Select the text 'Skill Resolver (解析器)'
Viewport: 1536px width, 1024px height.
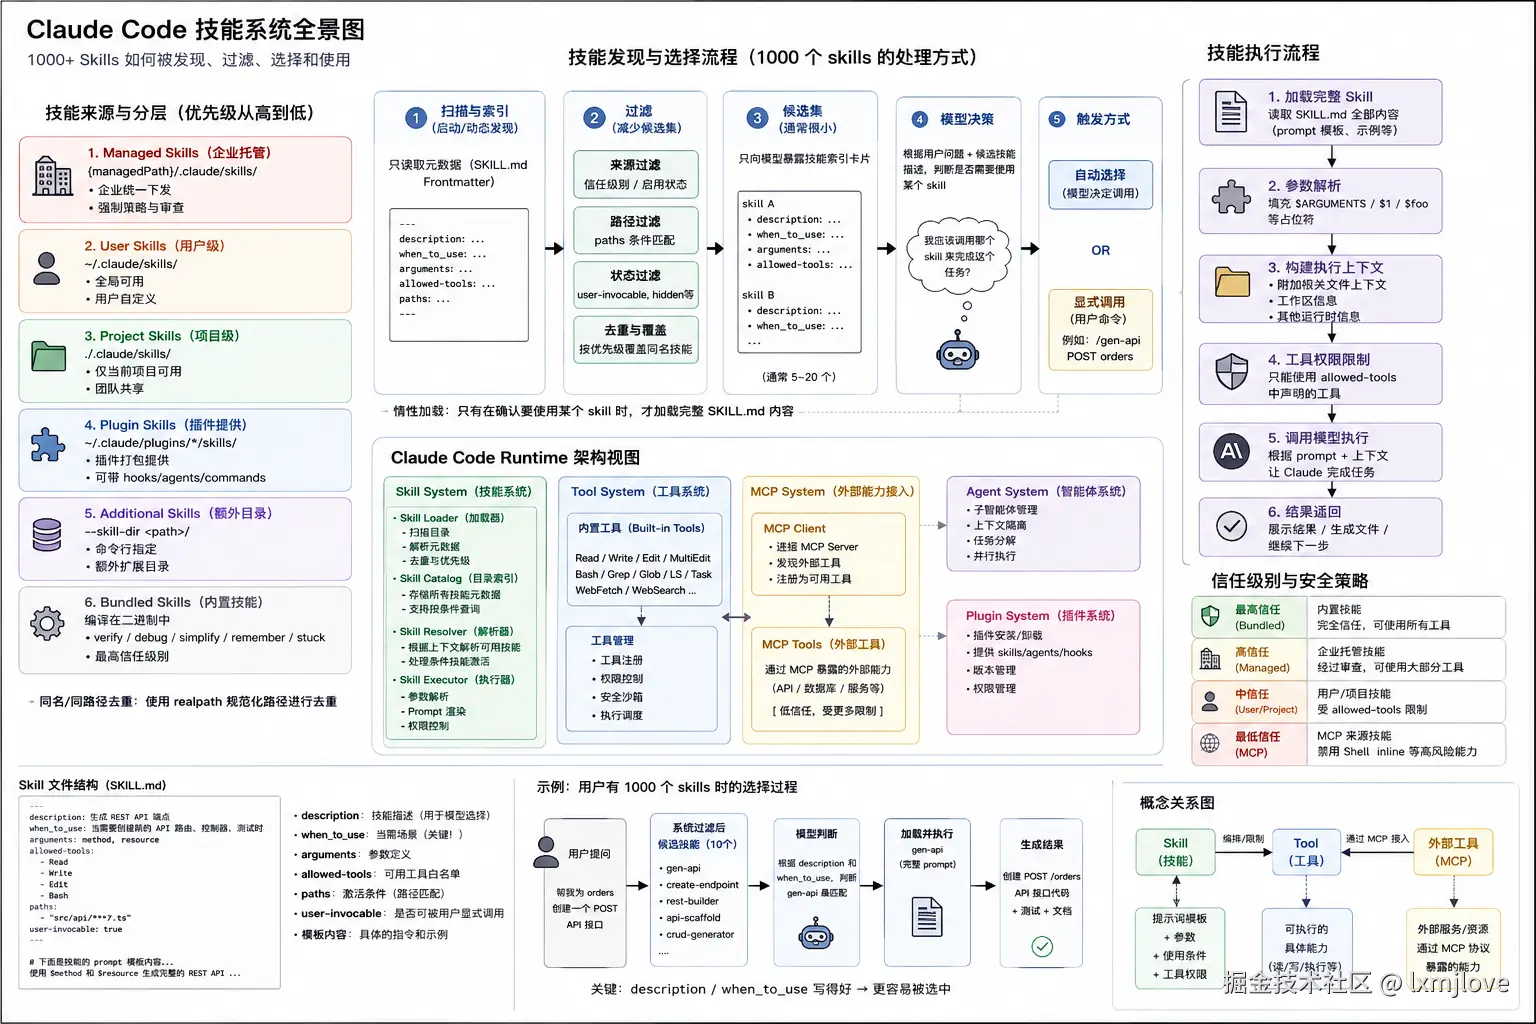coord(456,632)
